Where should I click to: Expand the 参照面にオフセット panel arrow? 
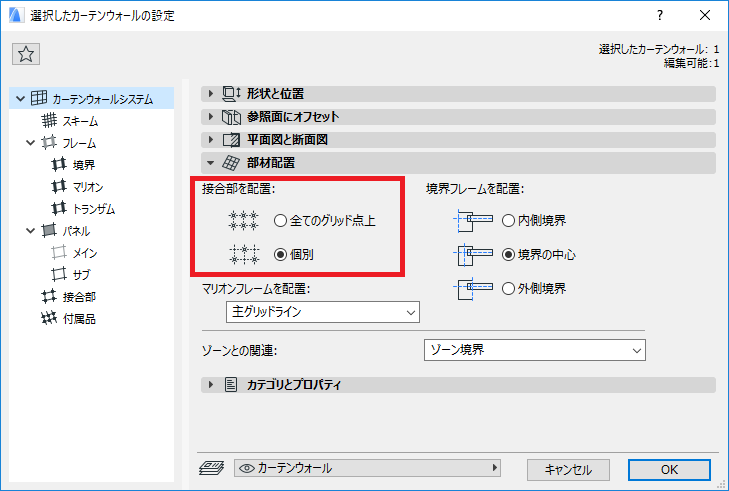211,117
